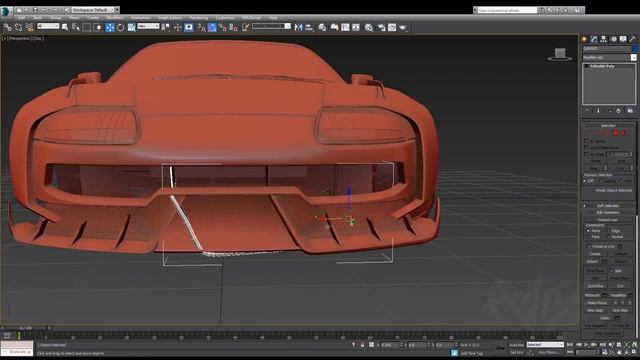
Task: Open the Rendered Frame Window icon
Action: point(392,27)
